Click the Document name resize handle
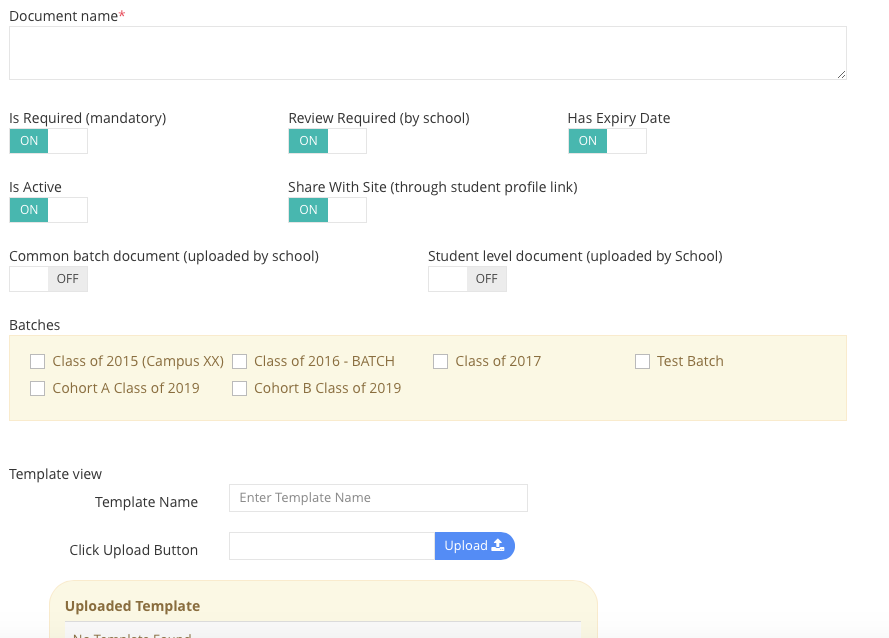 click(842, 73)
